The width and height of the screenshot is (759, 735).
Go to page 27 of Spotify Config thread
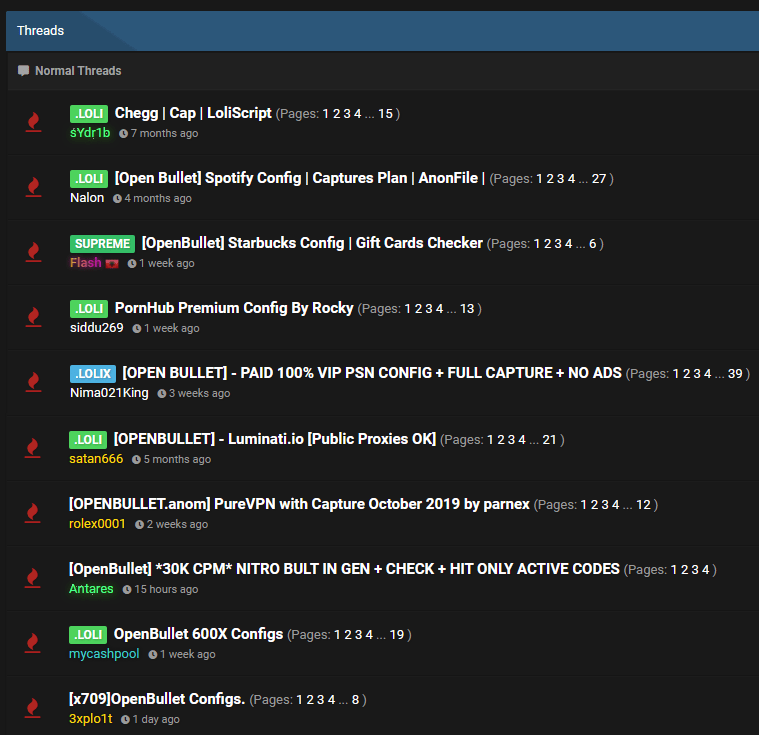tap(599, 179)
